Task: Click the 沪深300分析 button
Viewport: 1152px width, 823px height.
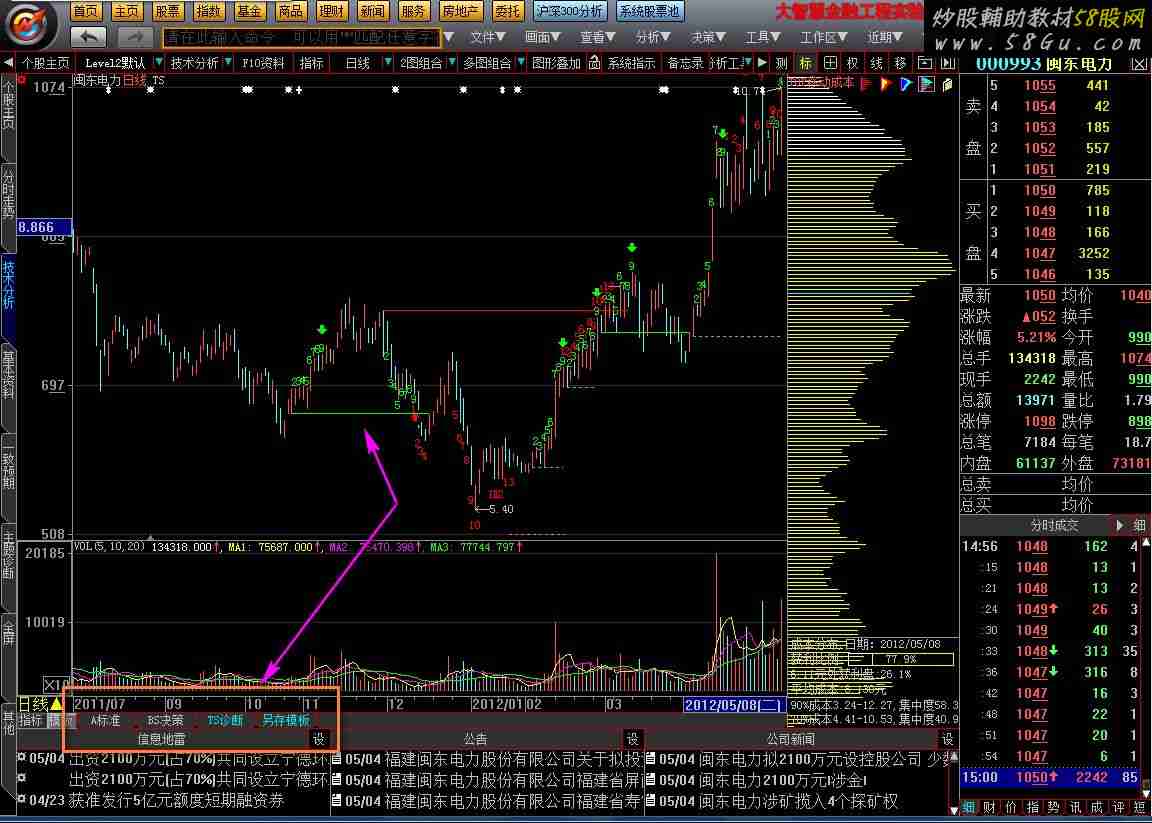Action: [570, 10]
